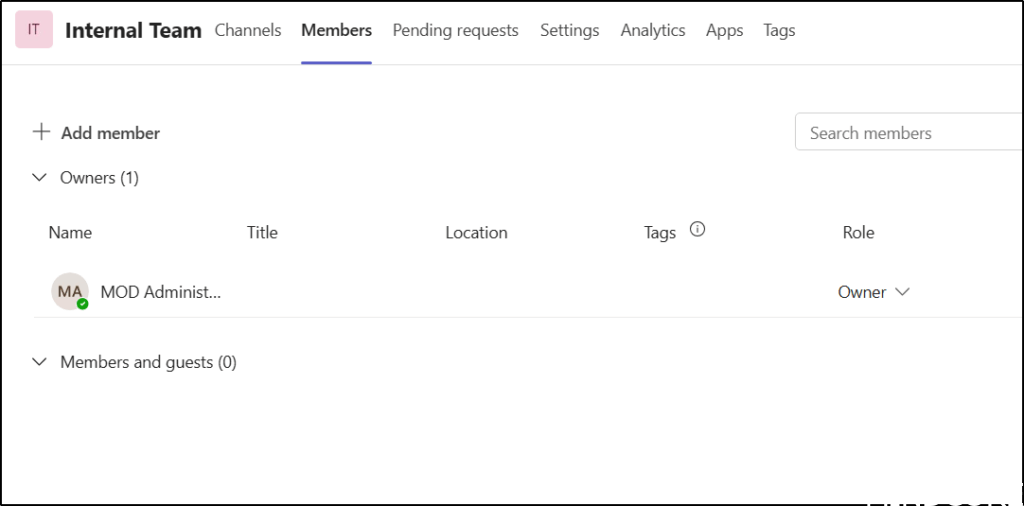Open the Pending requests tab
Image resolution: width=1024 pixels, height=506 pixels.
coord(455,30)
